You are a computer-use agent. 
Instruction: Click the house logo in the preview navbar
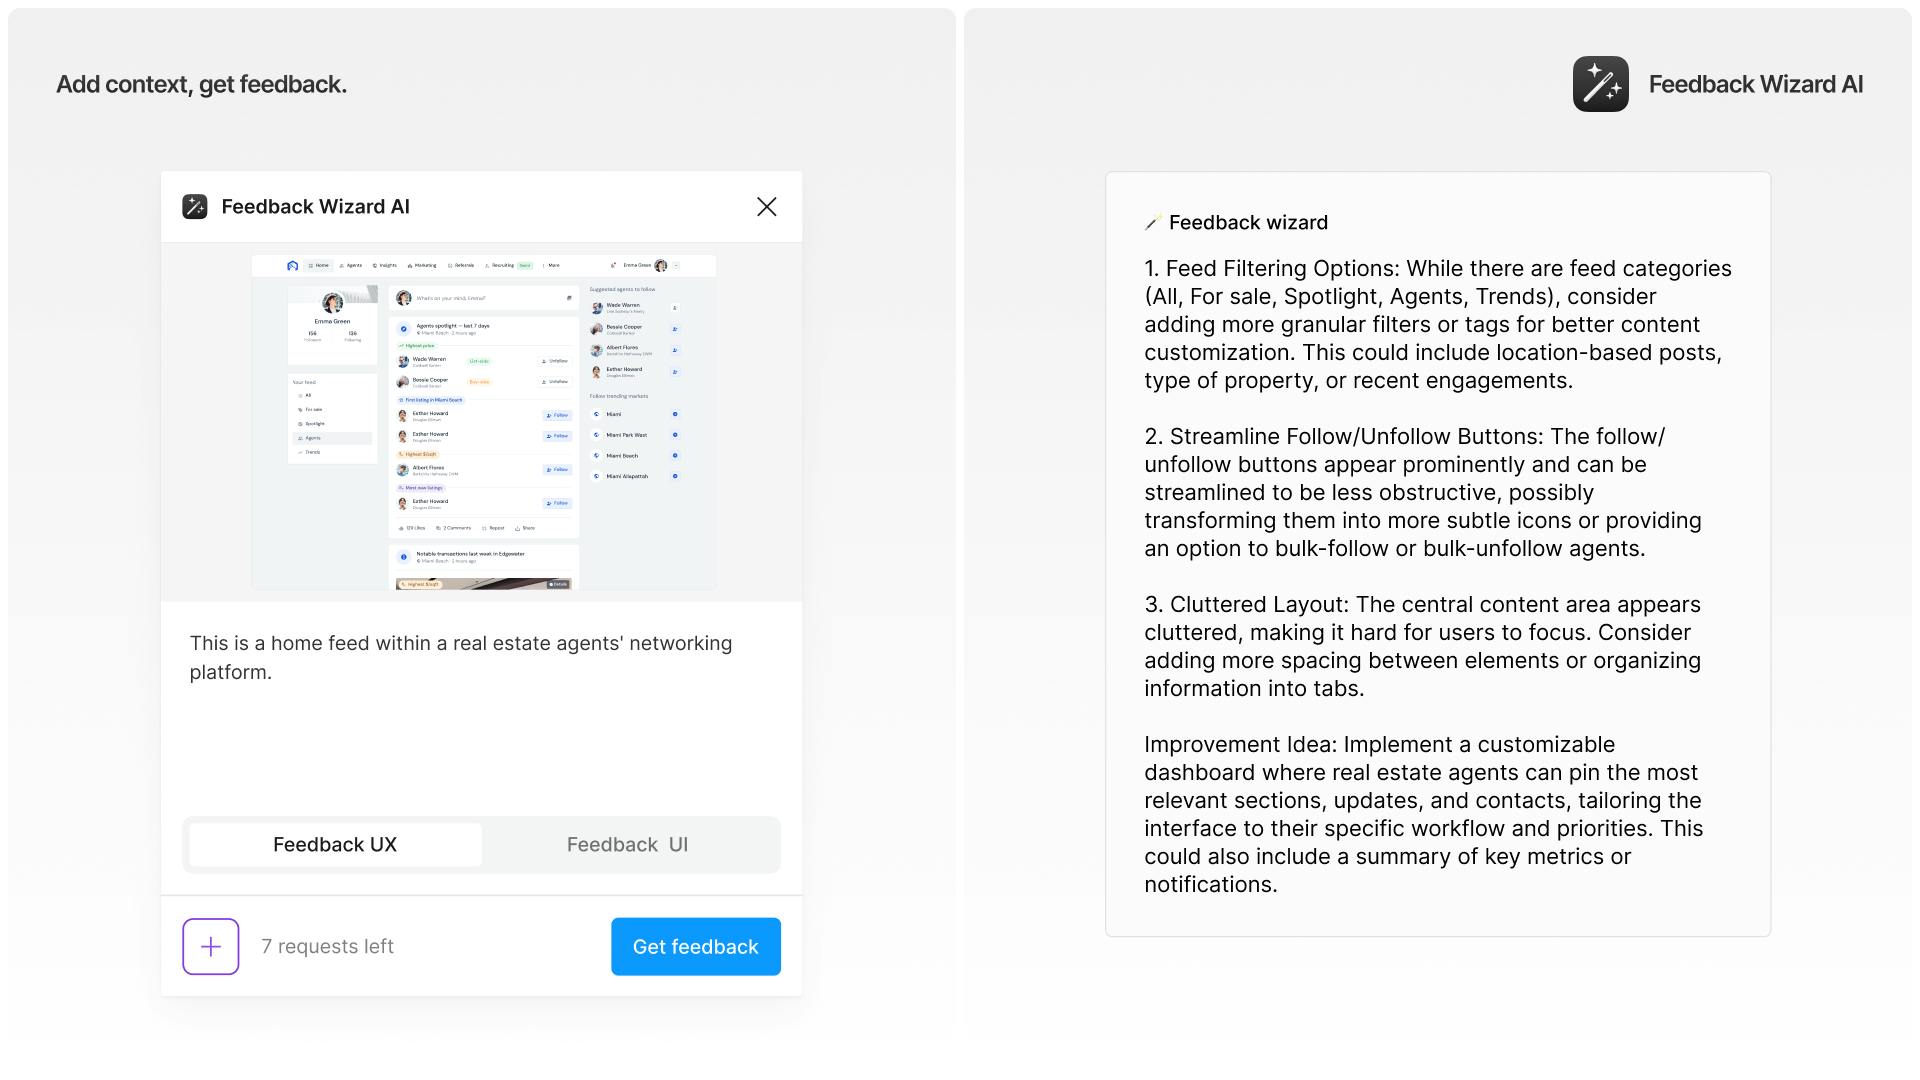[x=292, y=265]
